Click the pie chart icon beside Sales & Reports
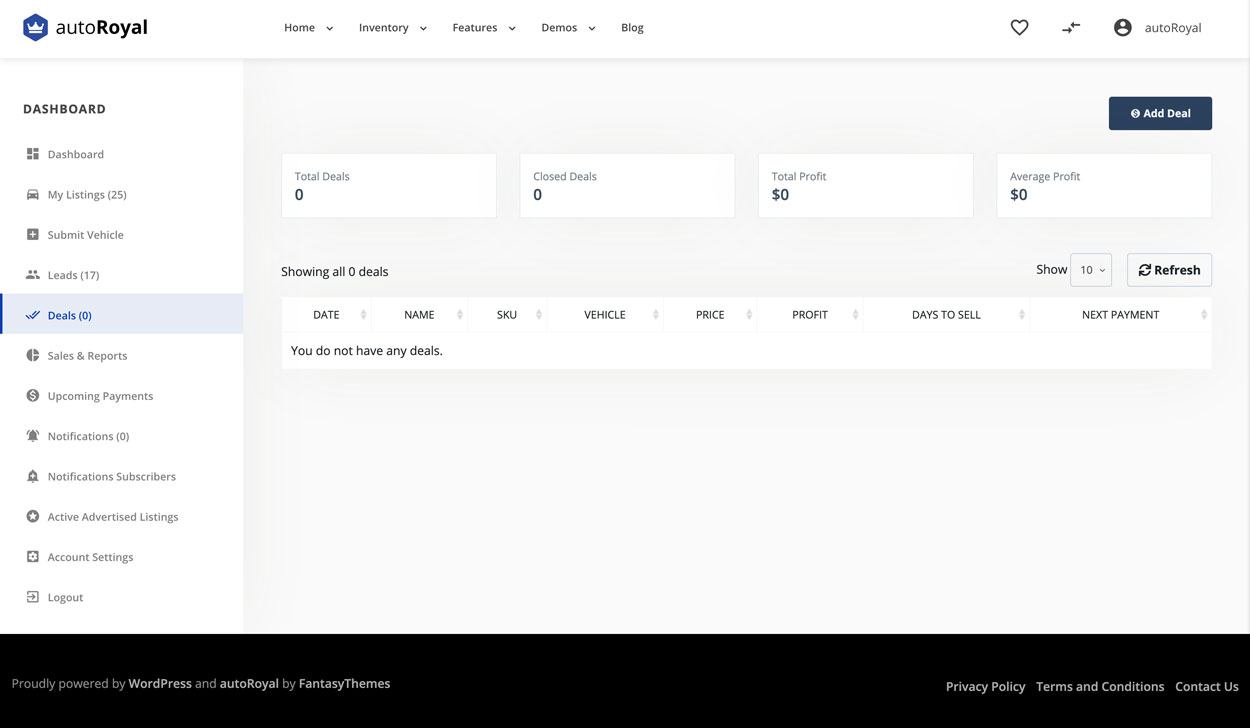Viewport: 1250px width, 728px height. coord(33,355)
